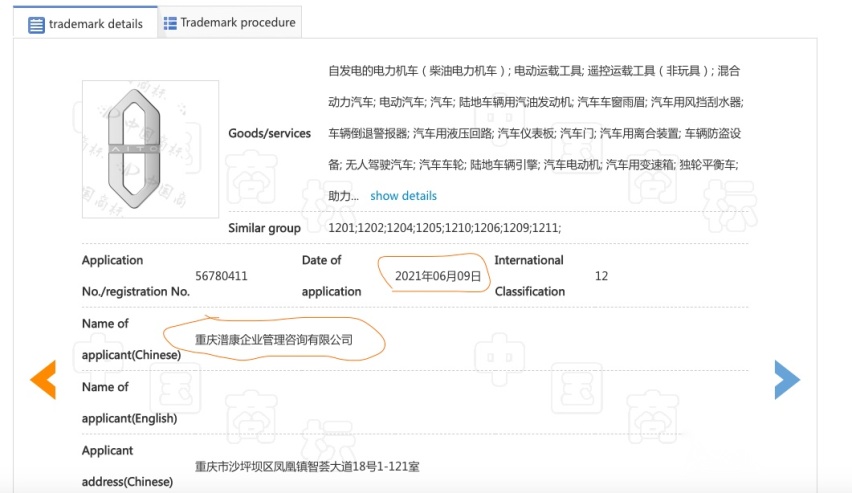Switch to the Trademark procedure tab
The width and height of the screenshot is (852, 493).
[x=229, y=23]
